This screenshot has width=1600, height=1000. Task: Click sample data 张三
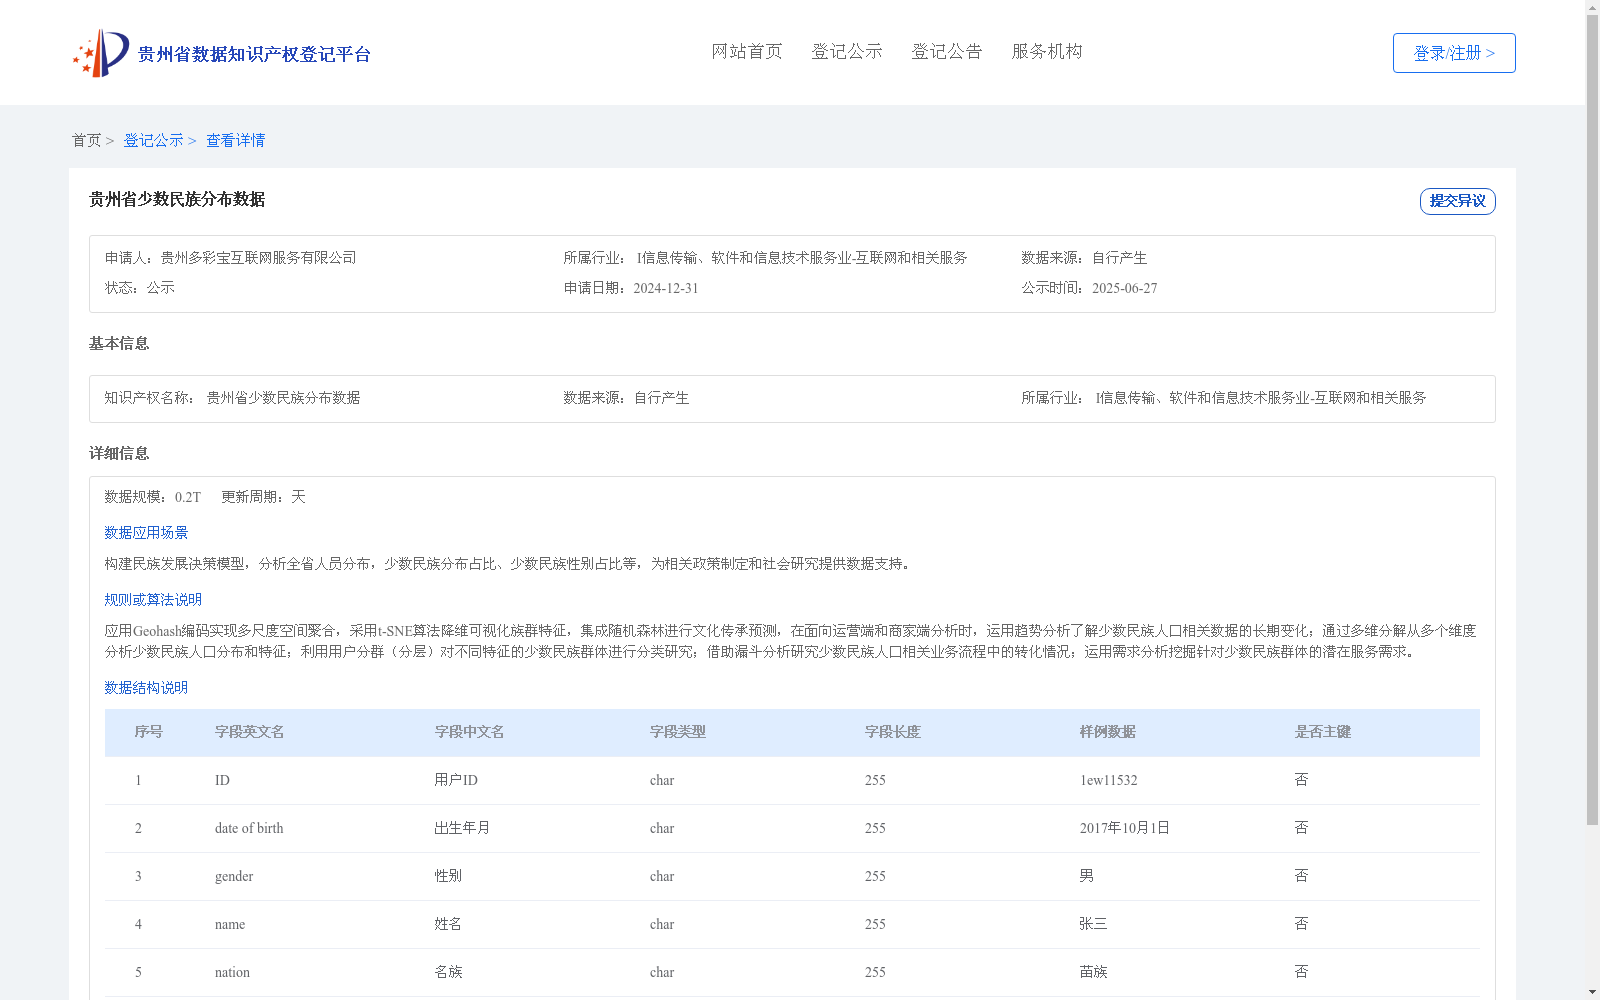click(x=1094, y=924)
